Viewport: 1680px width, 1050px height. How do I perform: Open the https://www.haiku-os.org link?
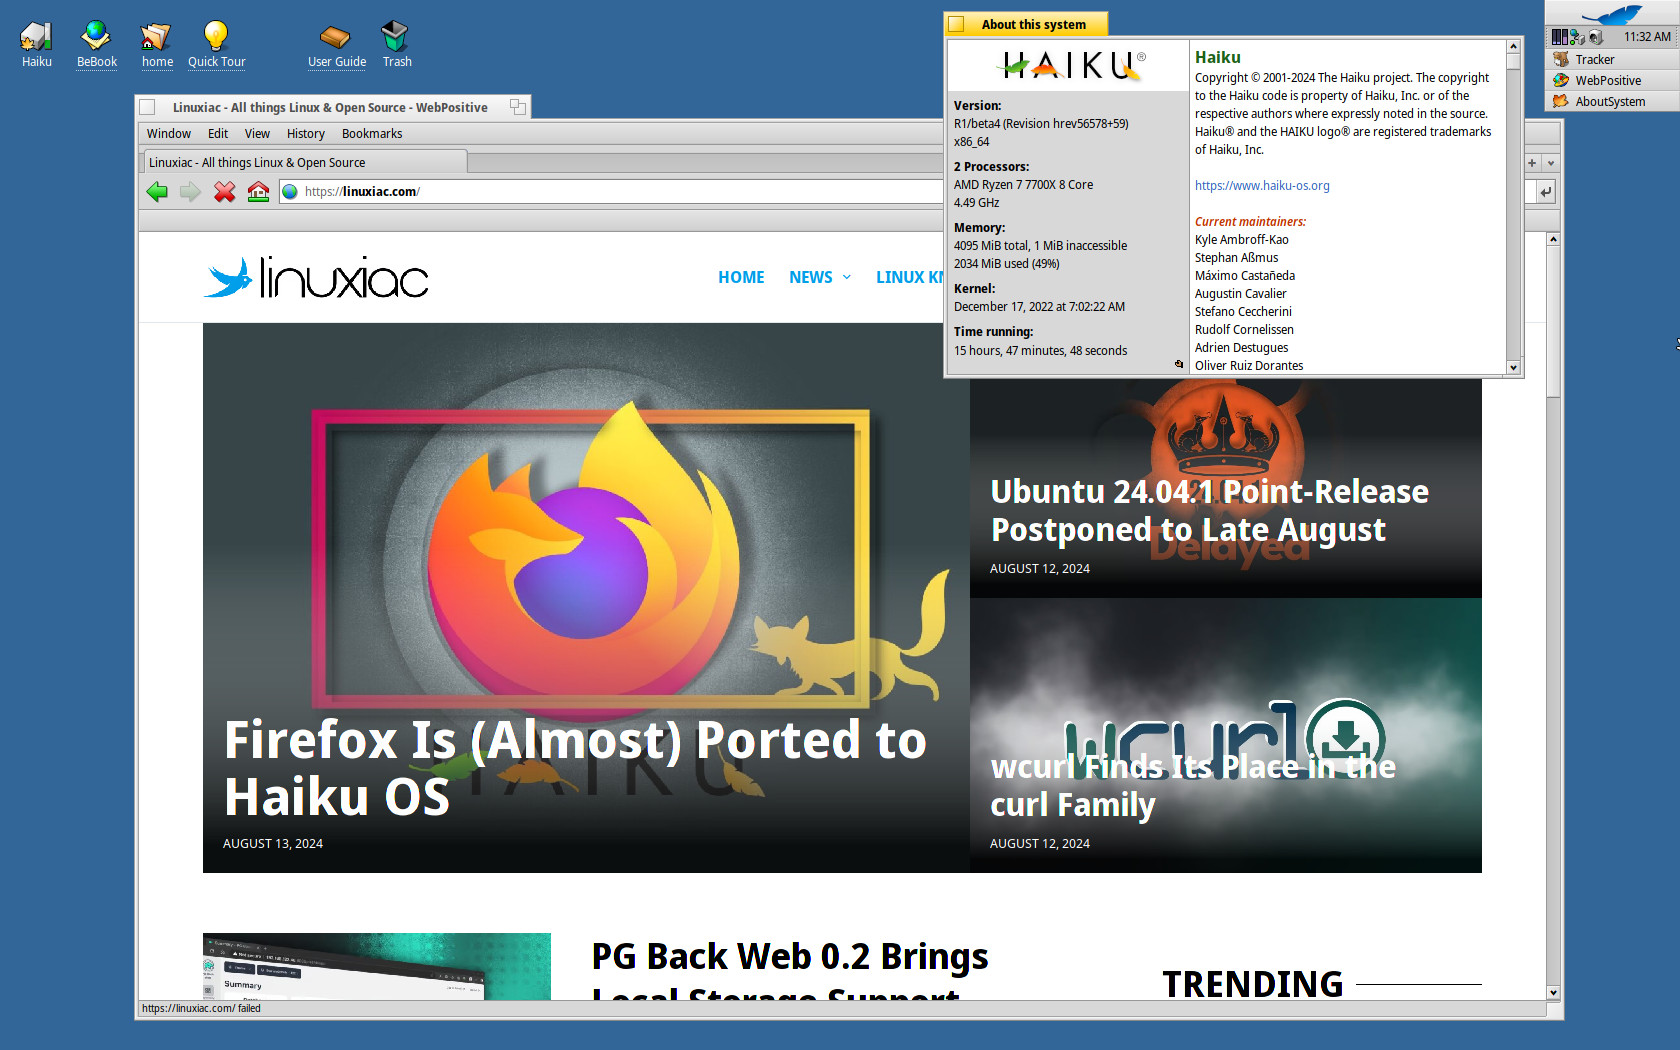coord(1262,186)
